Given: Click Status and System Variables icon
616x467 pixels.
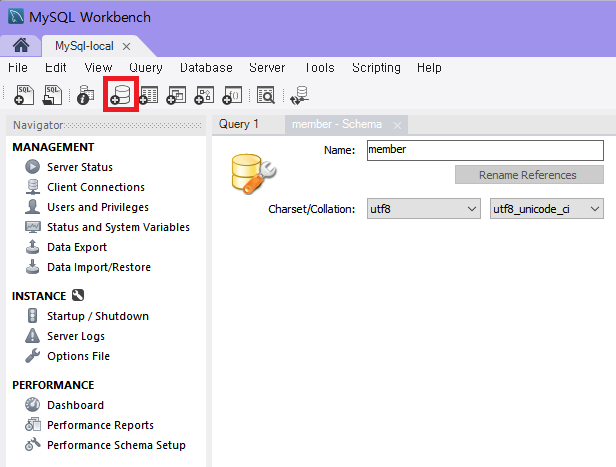Looking at the screenshot, I should tap(33, 227).
